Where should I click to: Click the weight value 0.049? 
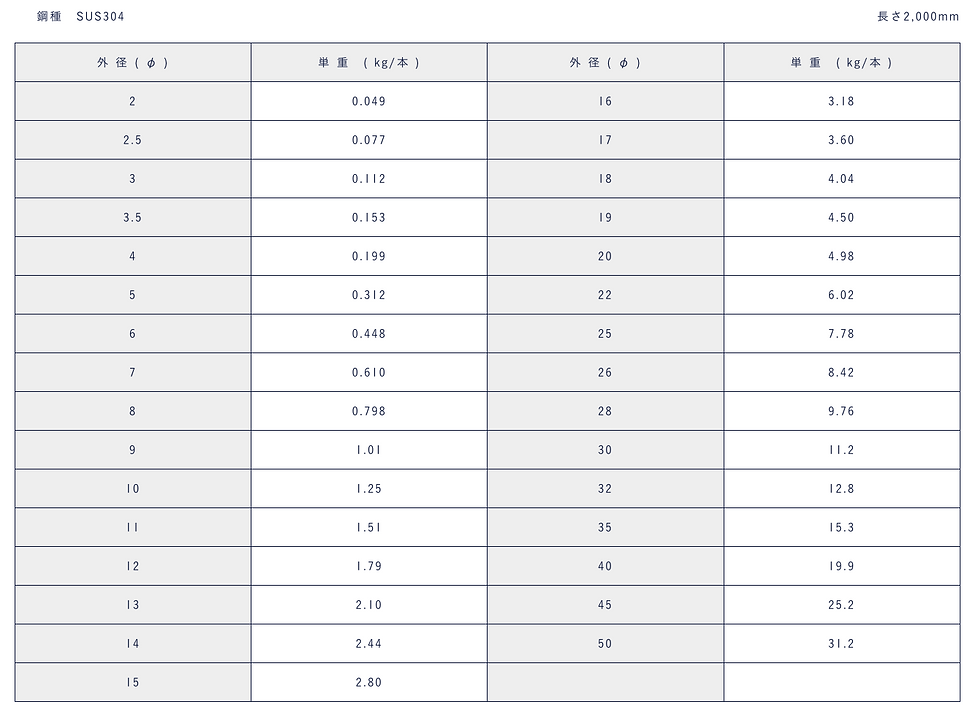coord(368,101)
